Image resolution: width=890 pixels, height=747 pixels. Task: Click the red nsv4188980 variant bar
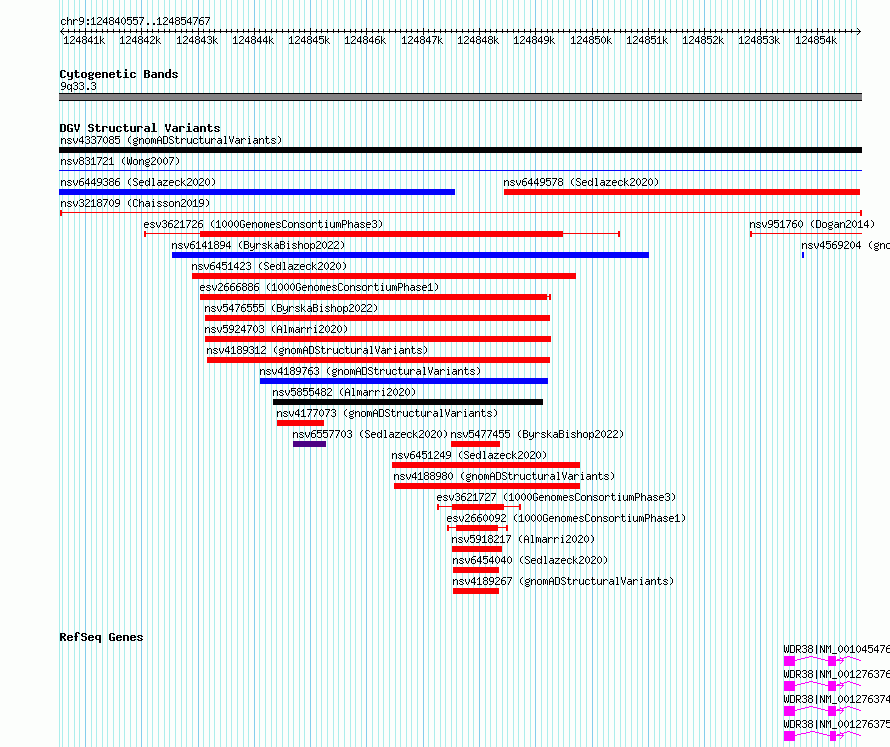coord(487,486)
